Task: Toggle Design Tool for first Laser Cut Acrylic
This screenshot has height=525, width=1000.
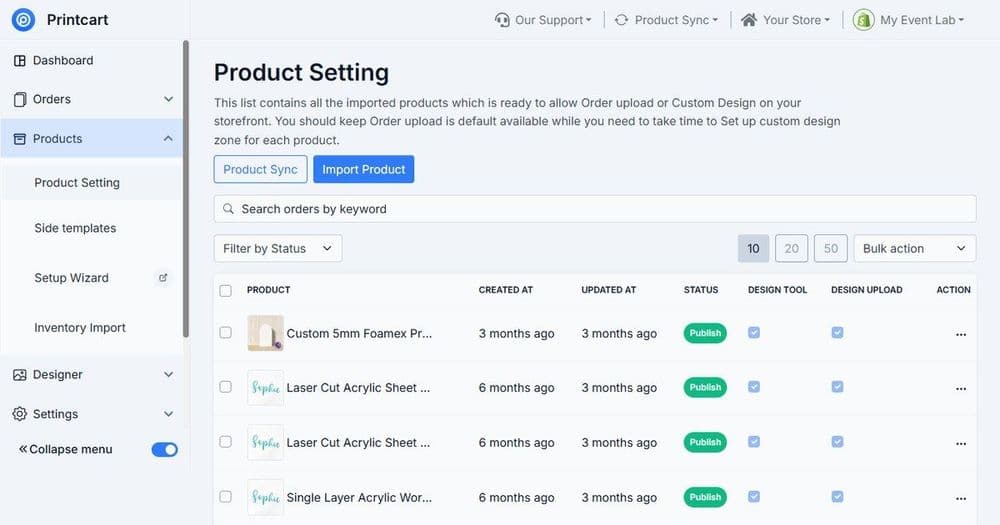Action: click(754, 387)
